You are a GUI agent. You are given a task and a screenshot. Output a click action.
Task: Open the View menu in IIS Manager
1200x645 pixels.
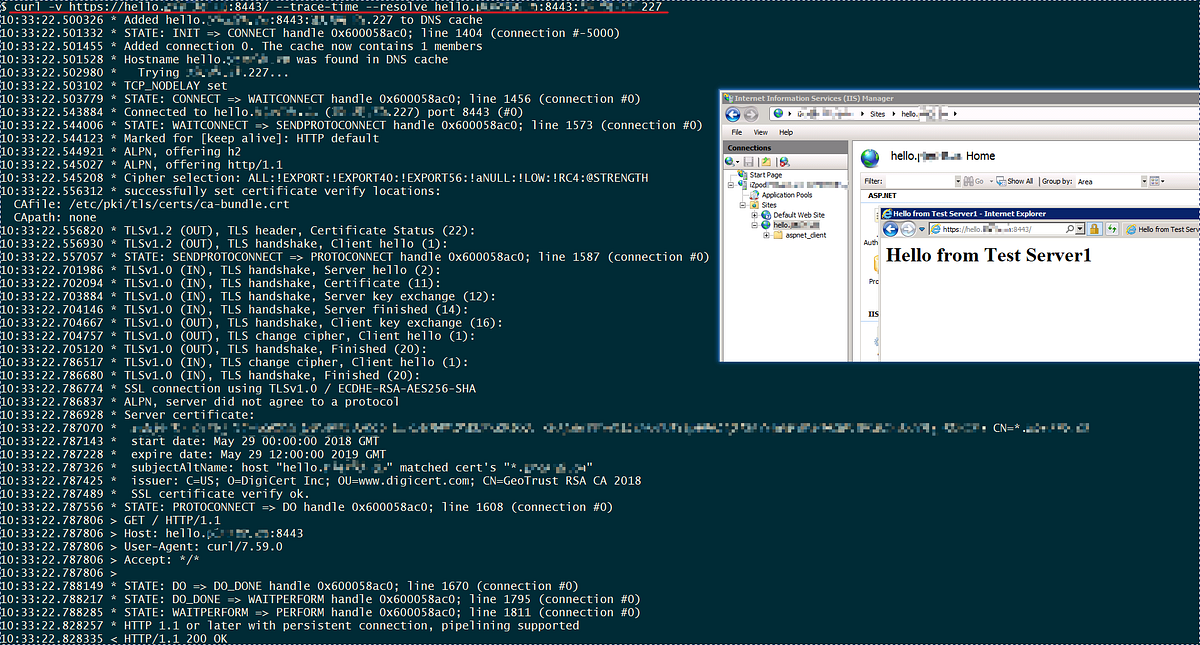coord(761,132)
